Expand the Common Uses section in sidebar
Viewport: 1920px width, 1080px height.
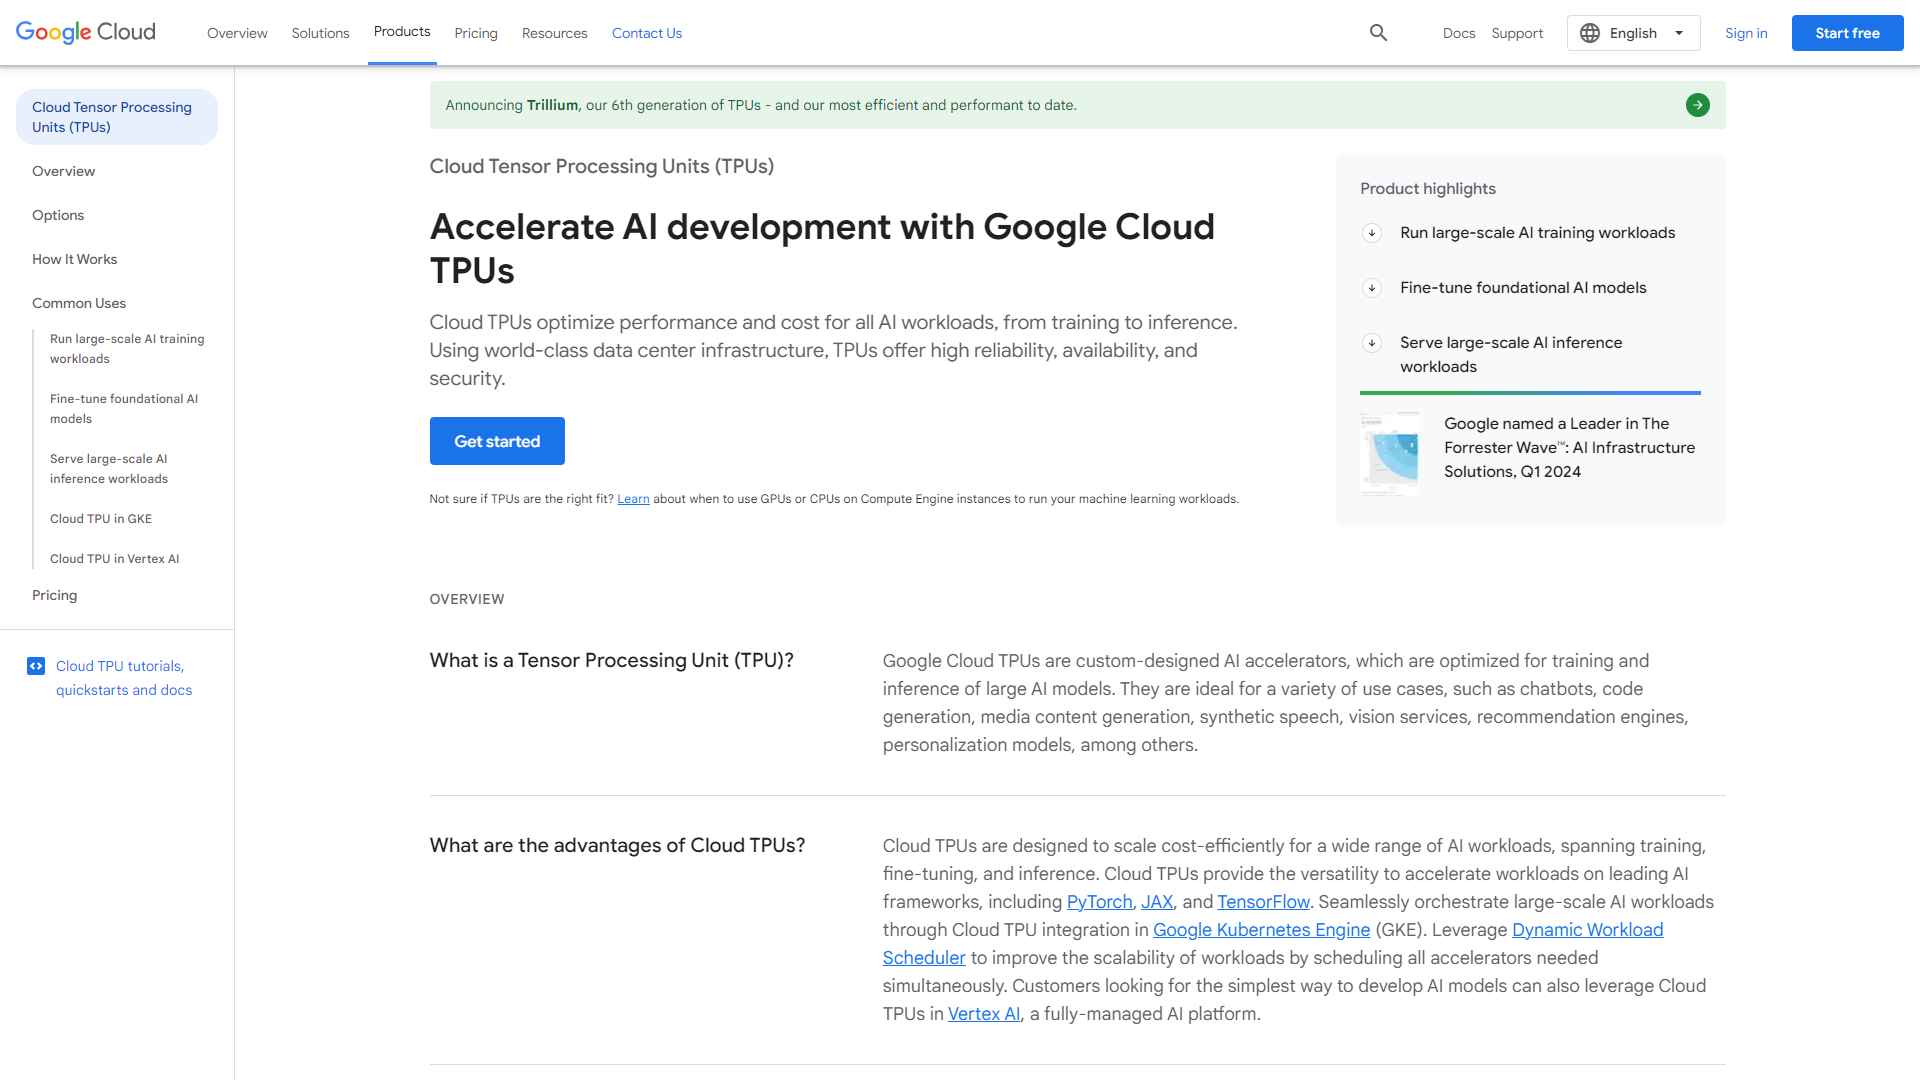pos(79,302)
